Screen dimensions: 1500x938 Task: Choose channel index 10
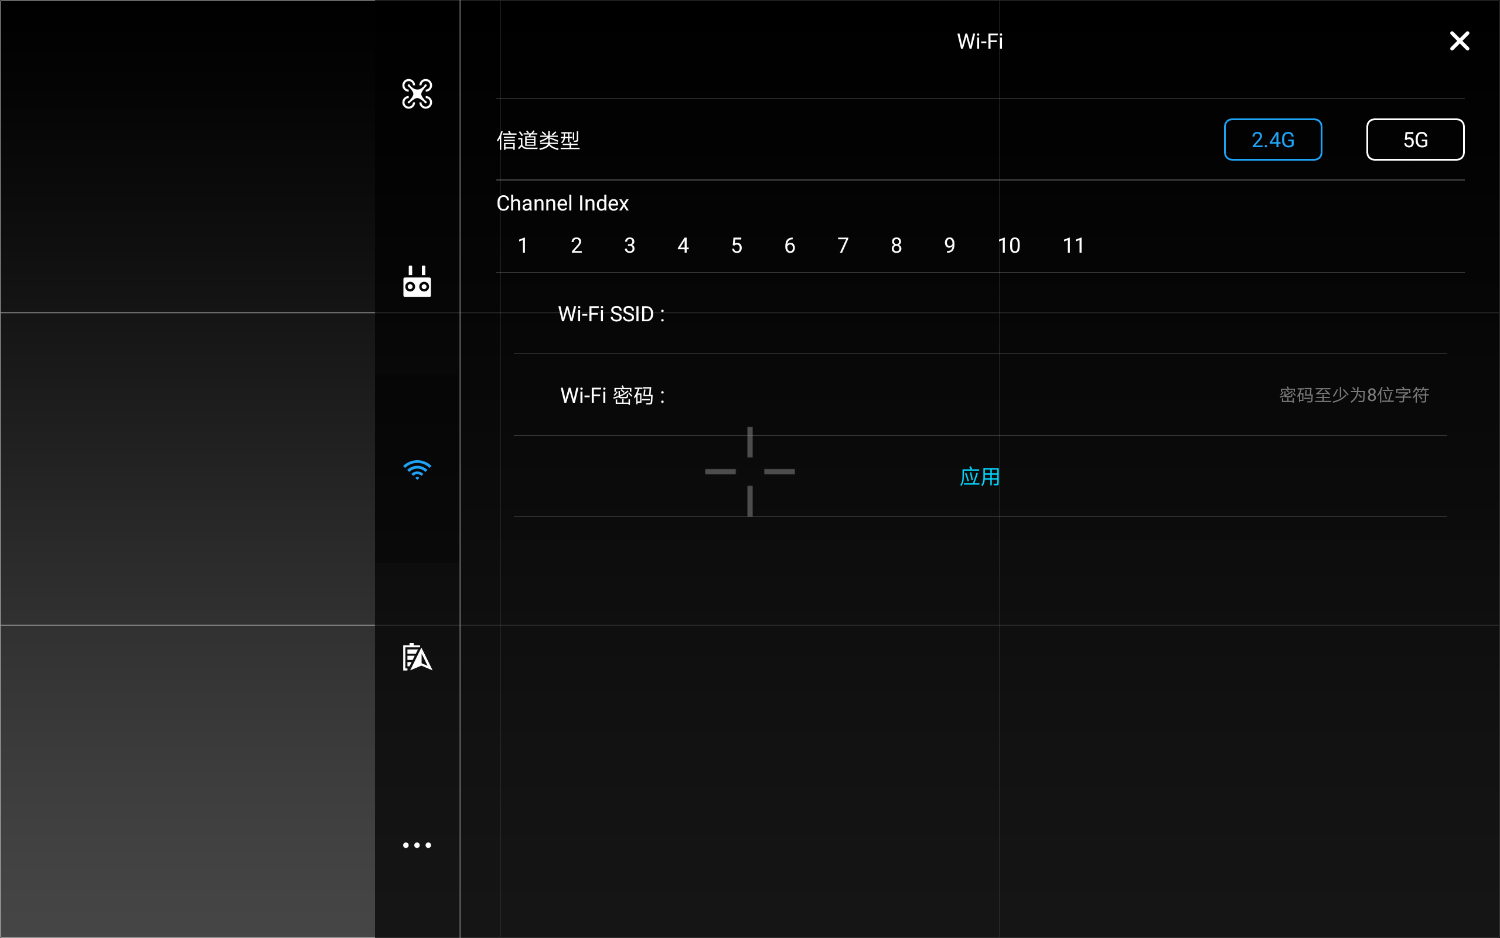click(1009, 246)
